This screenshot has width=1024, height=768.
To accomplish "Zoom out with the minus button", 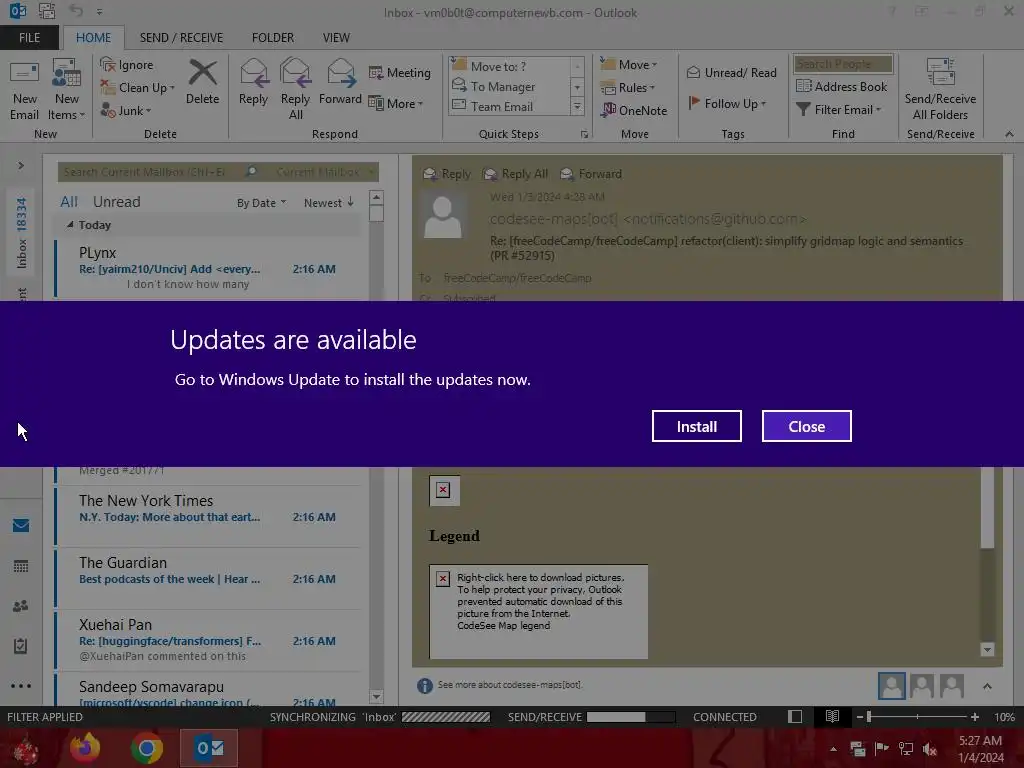I will click(860, 717).
